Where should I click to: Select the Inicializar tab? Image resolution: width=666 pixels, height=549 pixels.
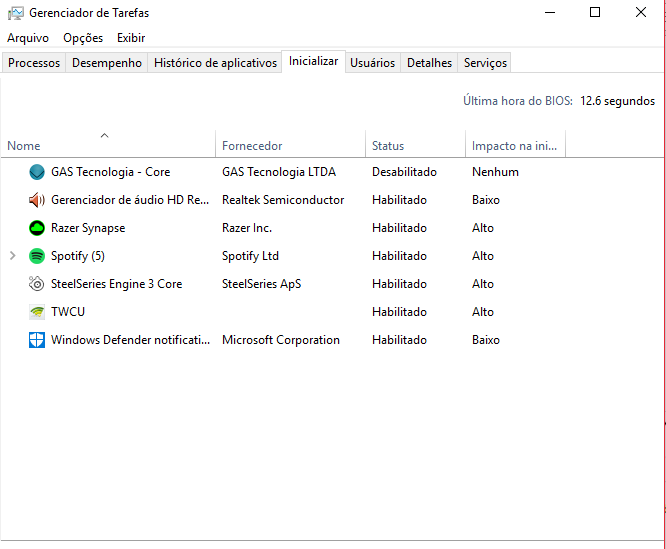313,61
